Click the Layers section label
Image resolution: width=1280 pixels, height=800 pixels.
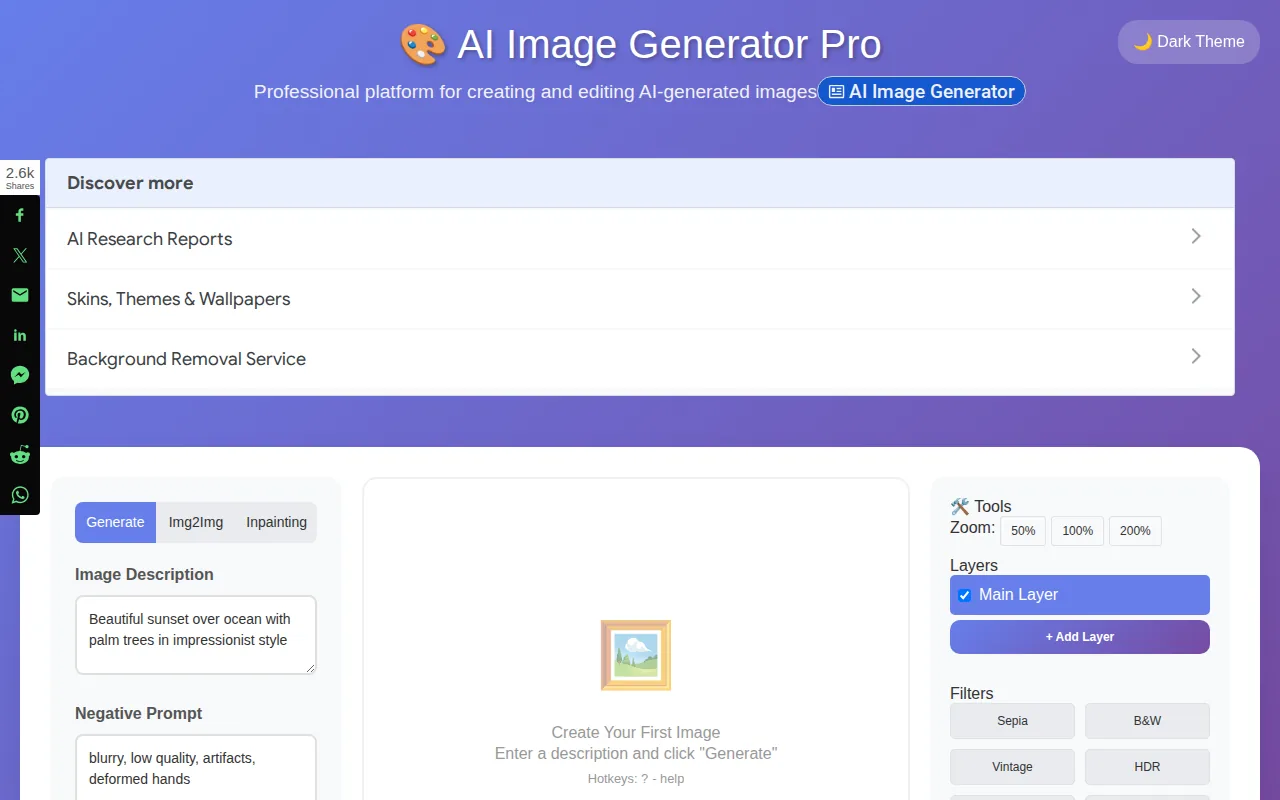click(x=974, y=565)
